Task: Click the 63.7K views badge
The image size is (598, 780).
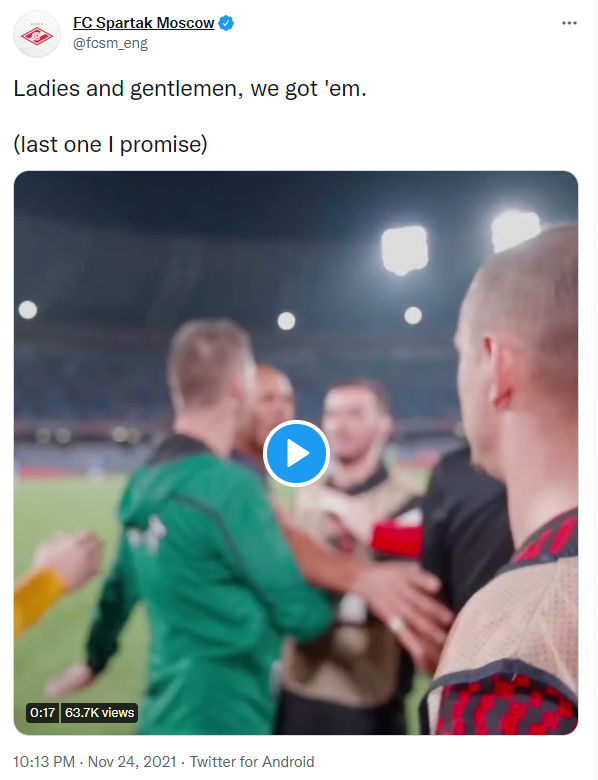Action: tap(100, 712)
